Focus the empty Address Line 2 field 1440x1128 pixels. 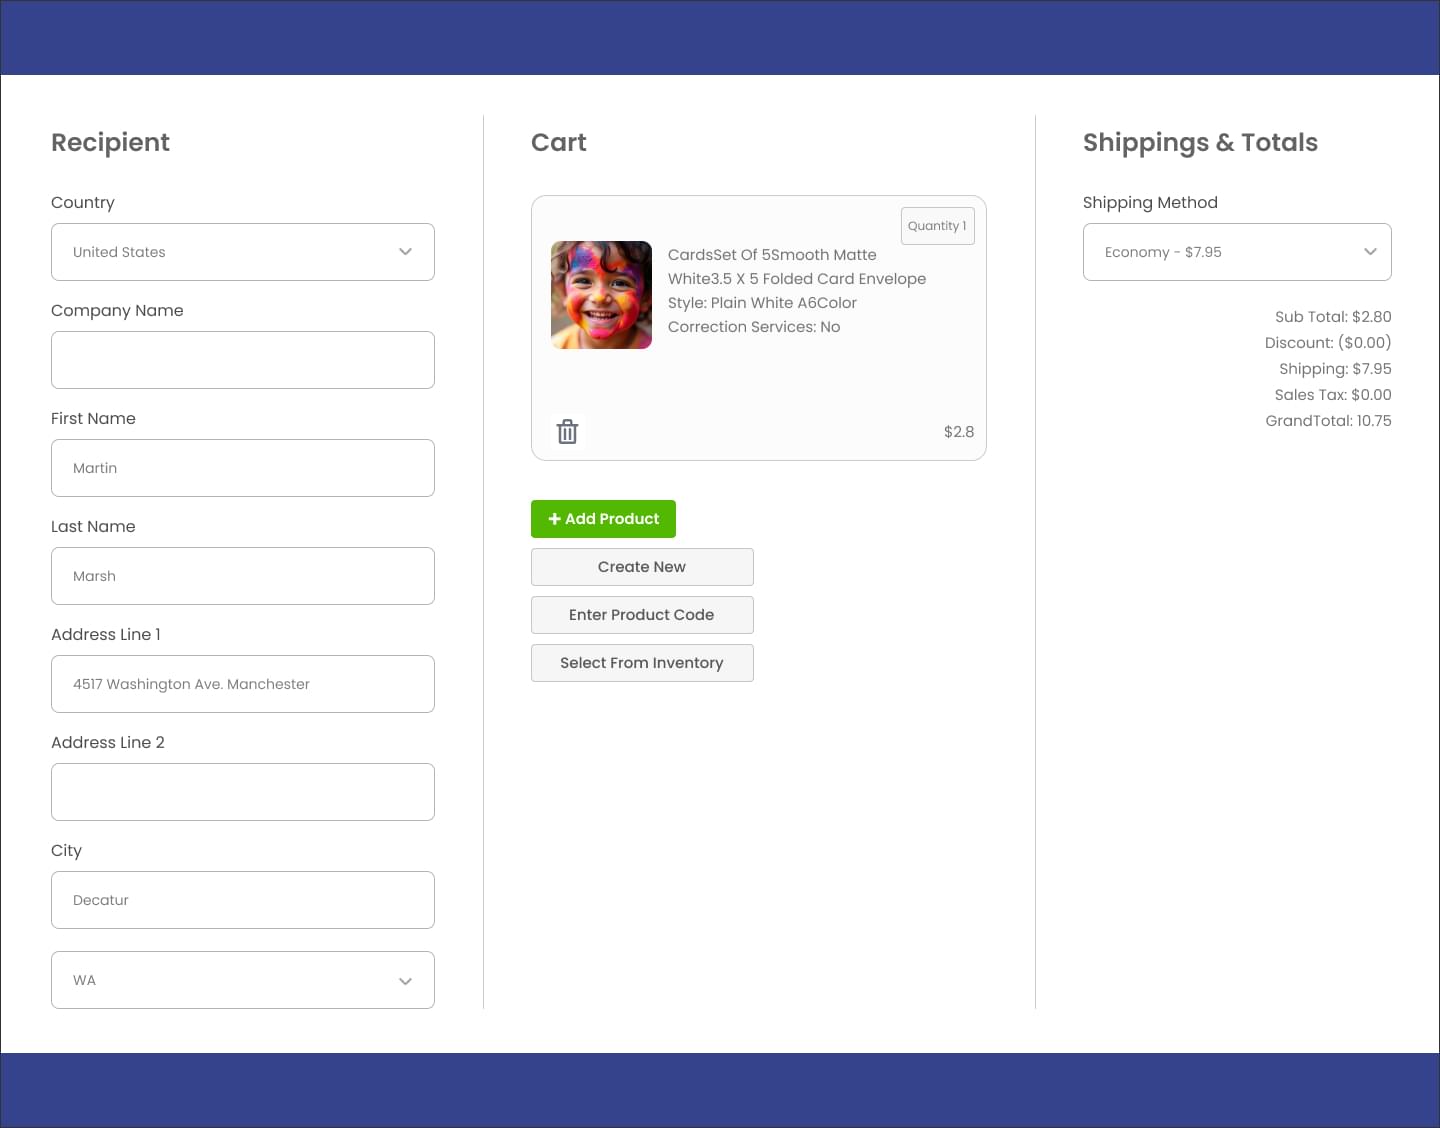pos(243,792)
